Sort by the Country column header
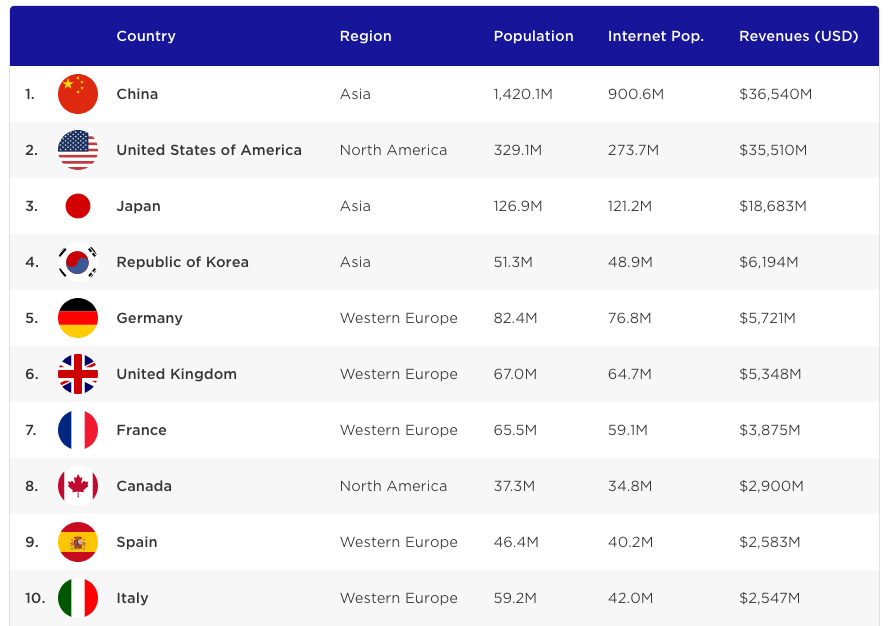Image resolution: width=890 pixels, height=626 pixels. point(146,36)
